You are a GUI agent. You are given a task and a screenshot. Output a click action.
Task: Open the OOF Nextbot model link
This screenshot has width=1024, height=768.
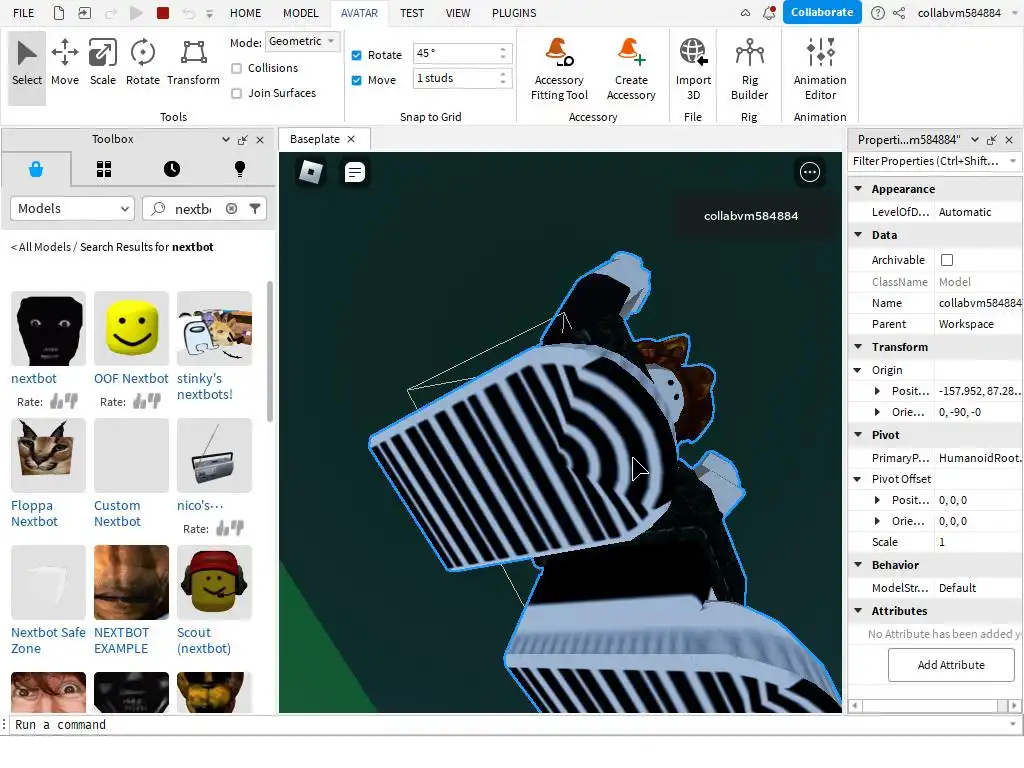(x=131, y=379)
